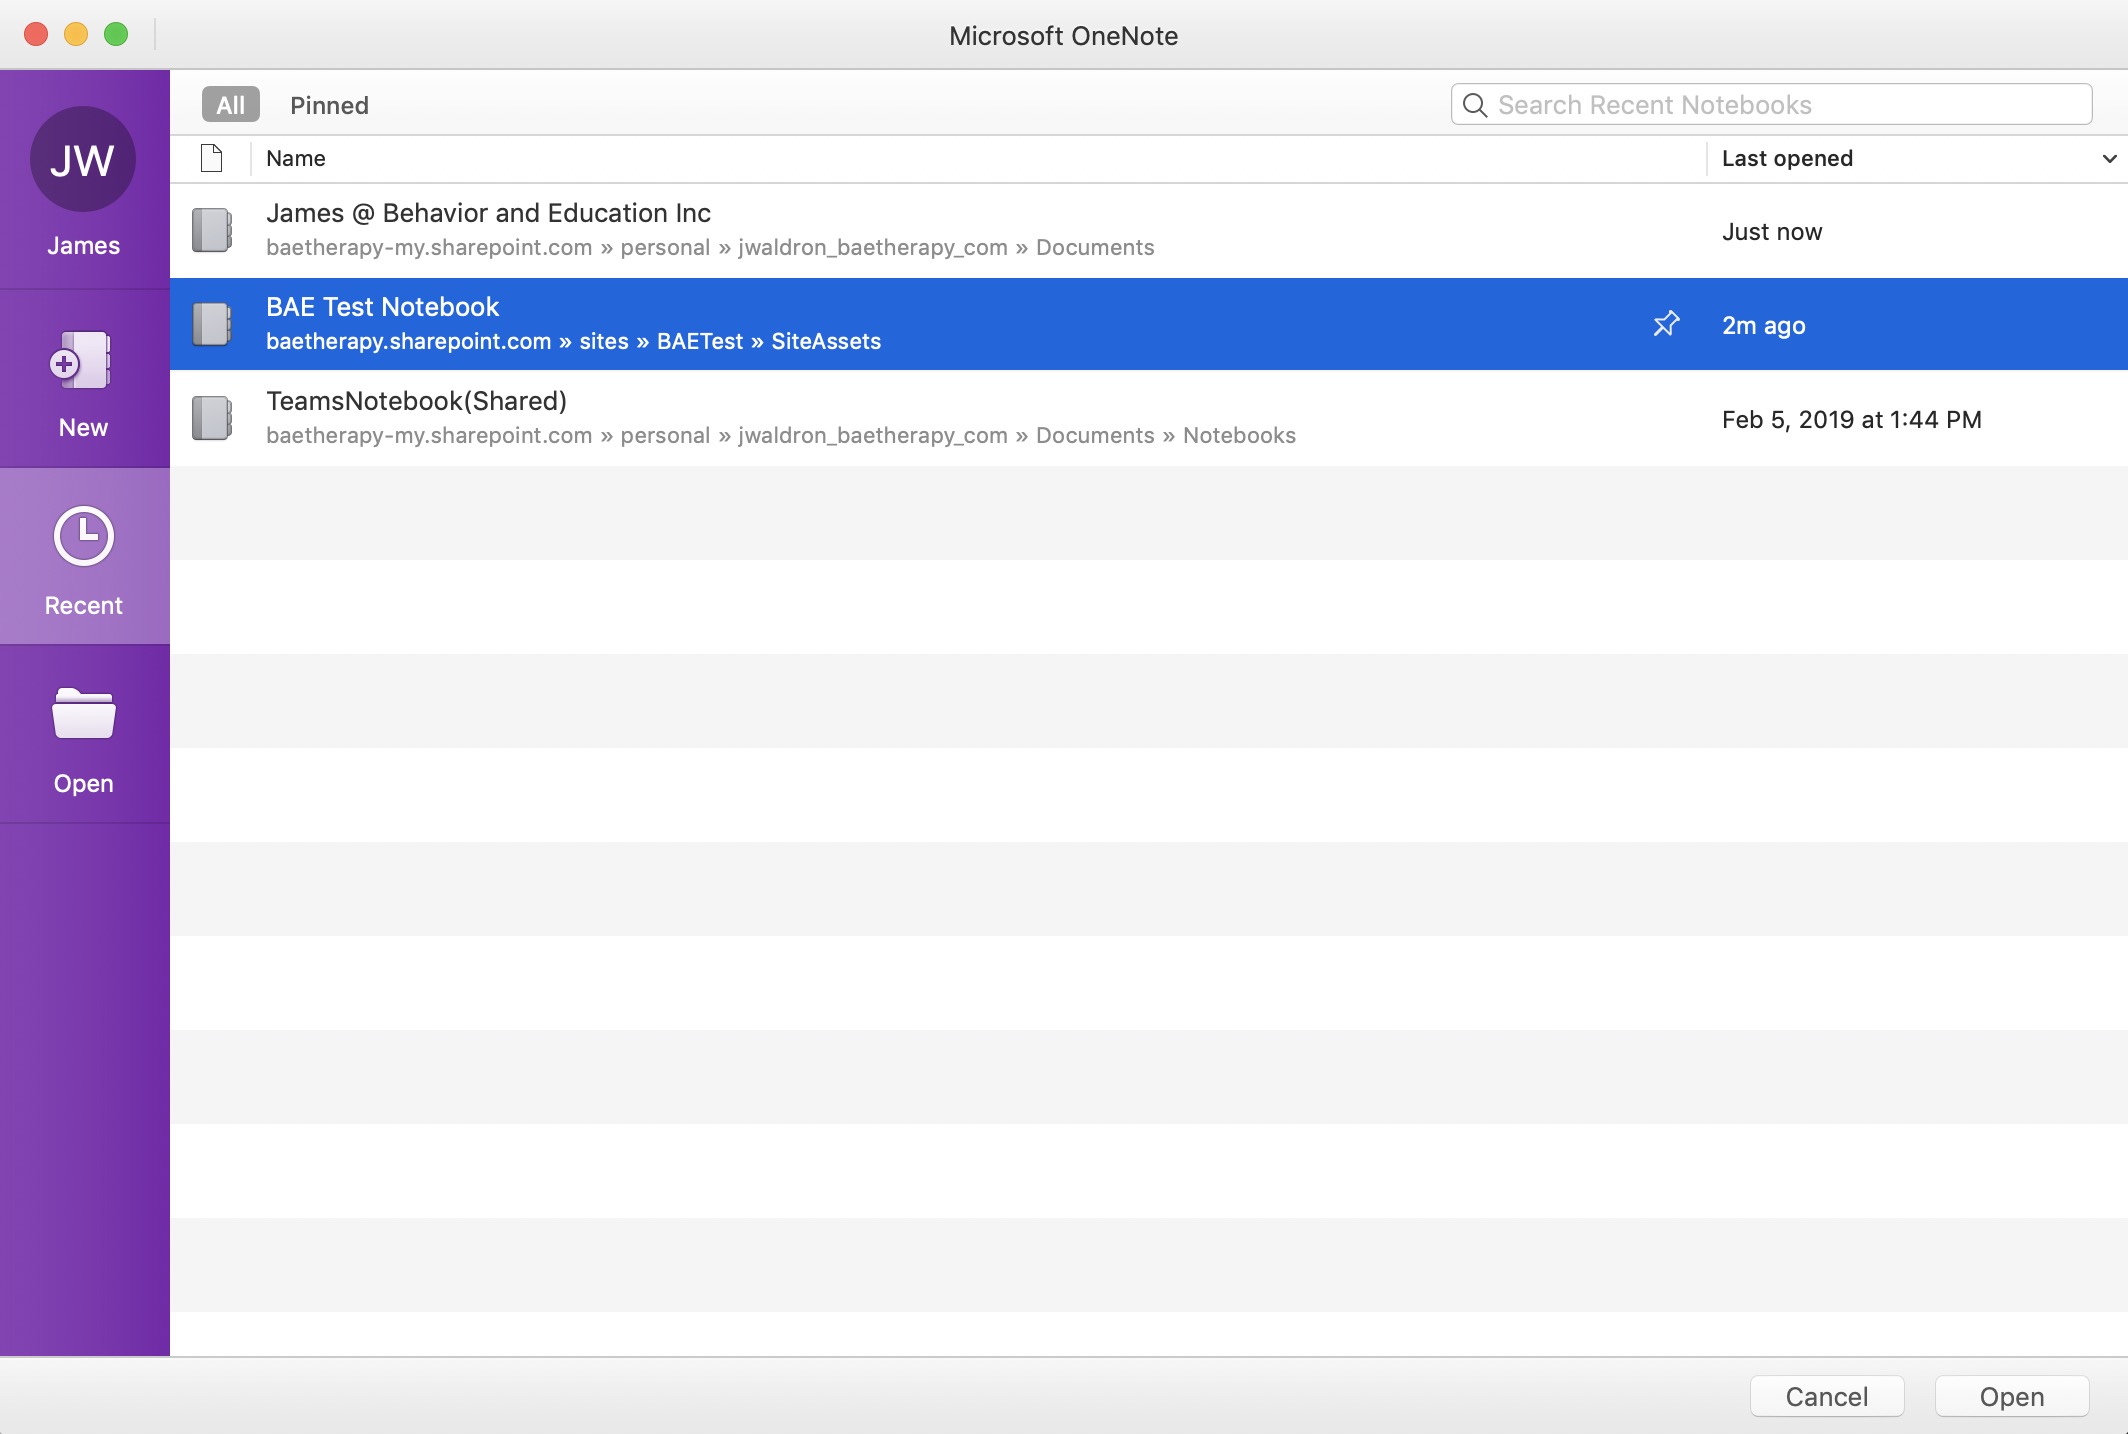The image size is (2128, 1434).
Task: Select the Recent clock icon
Action: click(83, 537)
